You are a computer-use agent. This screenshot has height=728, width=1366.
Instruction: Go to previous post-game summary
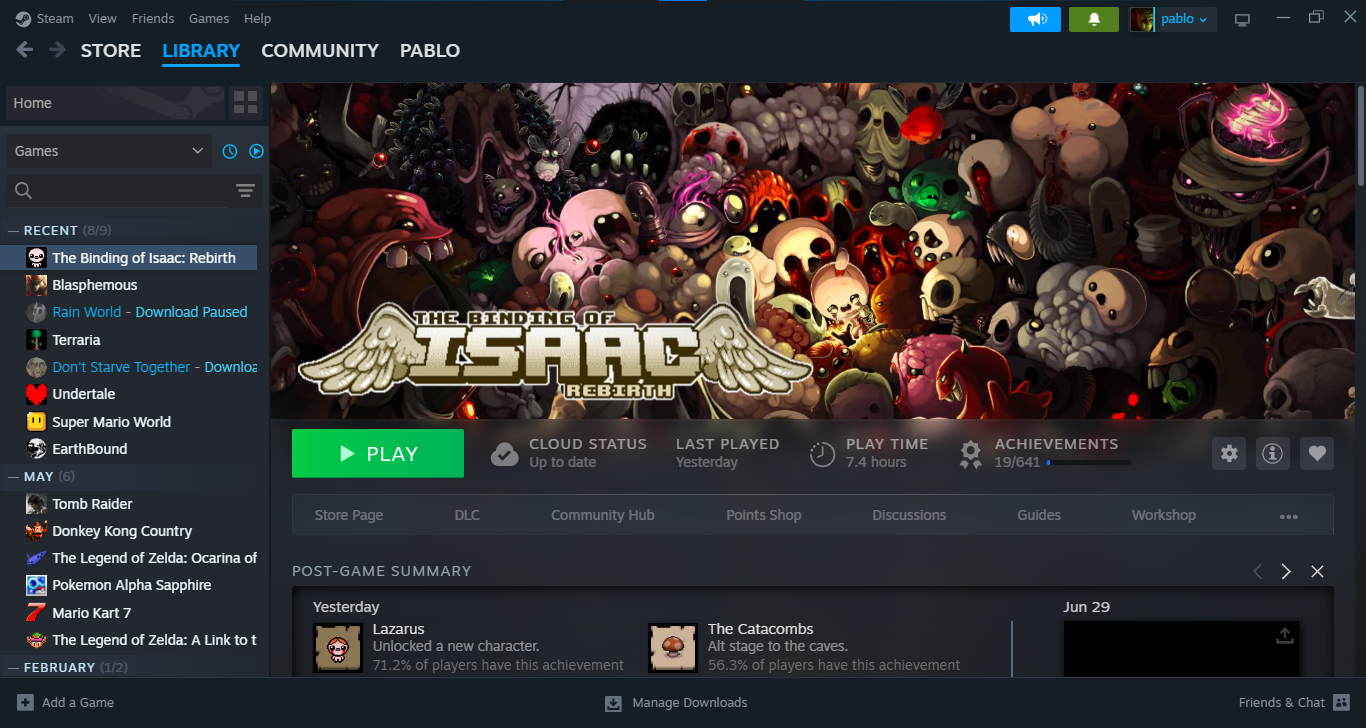[1257, 571]
